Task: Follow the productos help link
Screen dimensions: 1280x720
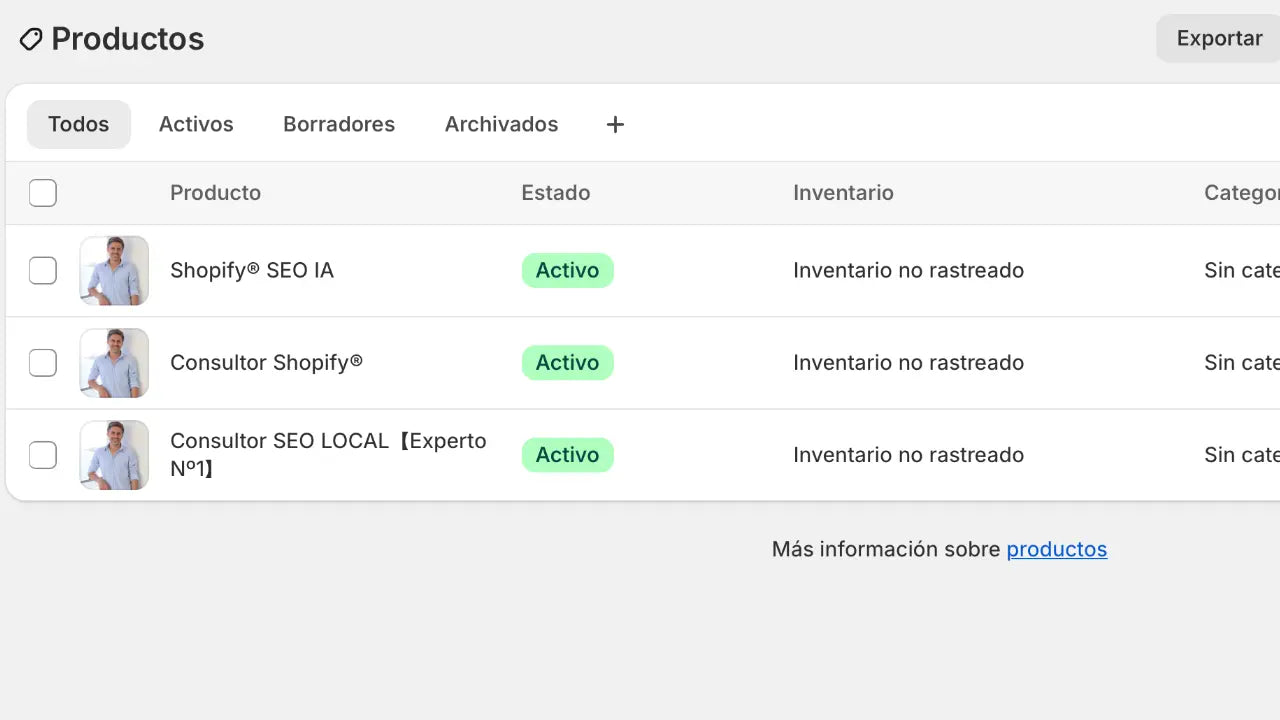Action: coord(1056,549)
